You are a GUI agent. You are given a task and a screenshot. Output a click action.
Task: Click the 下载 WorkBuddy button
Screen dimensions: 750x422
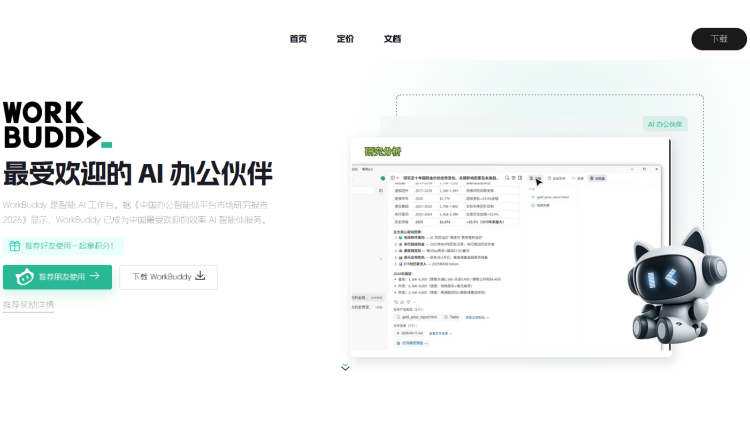tap(168, 277)
